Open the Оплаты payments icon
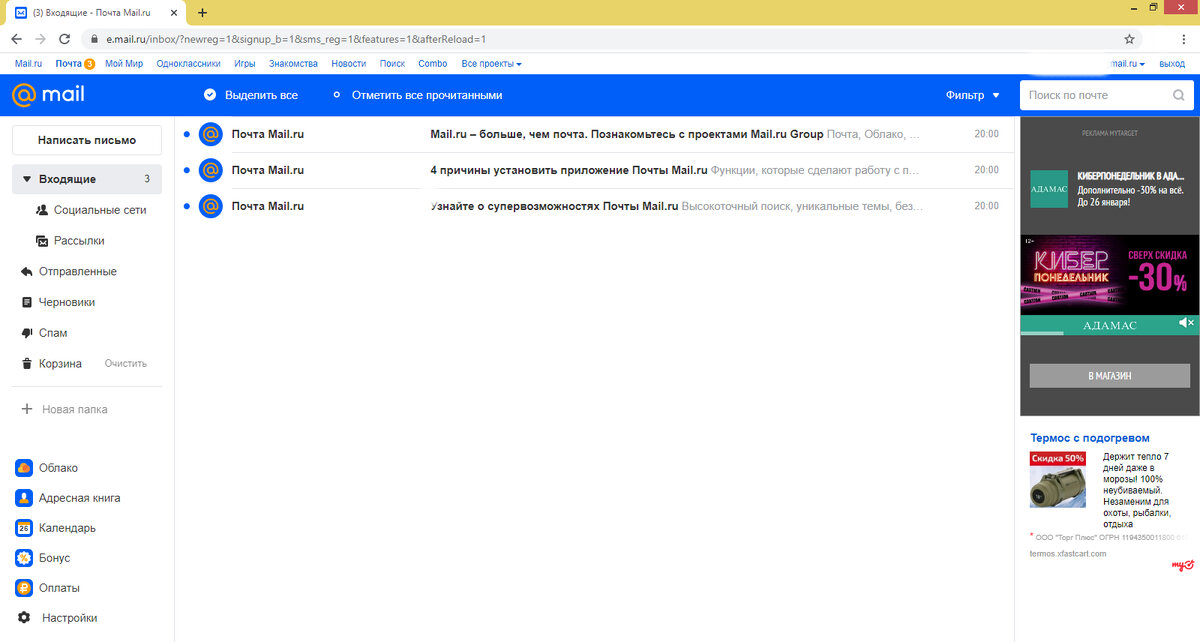1200x642 pixels. coord(24,588)
